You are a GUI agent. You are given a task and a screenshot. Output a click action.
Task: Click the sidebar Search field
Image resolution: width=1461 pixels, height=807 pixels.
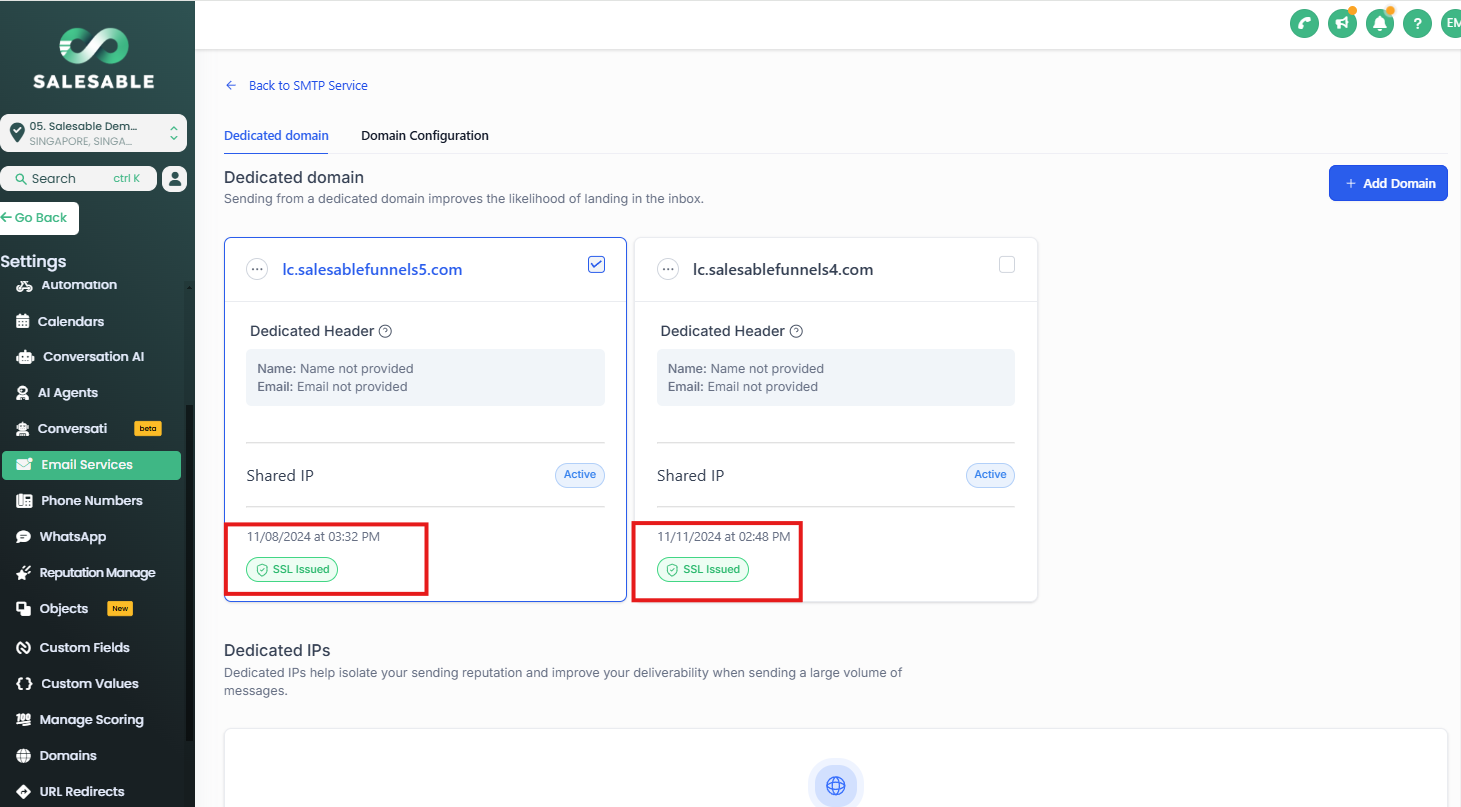coord(79,178)
